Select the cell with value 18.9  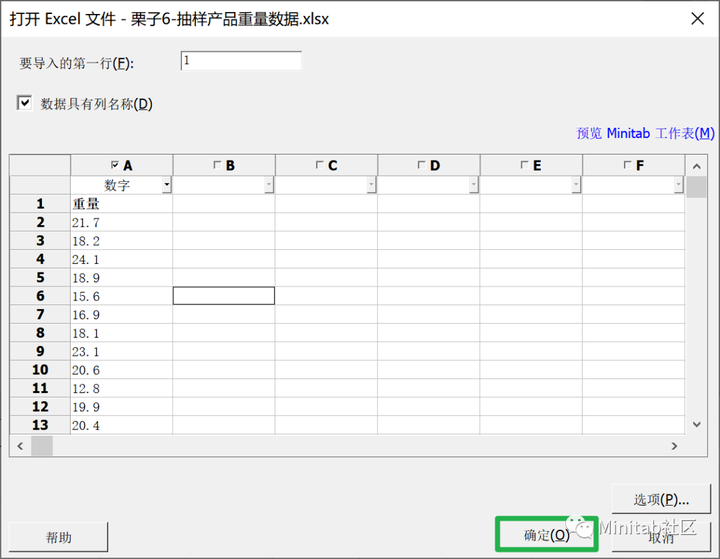pos(122,277)
